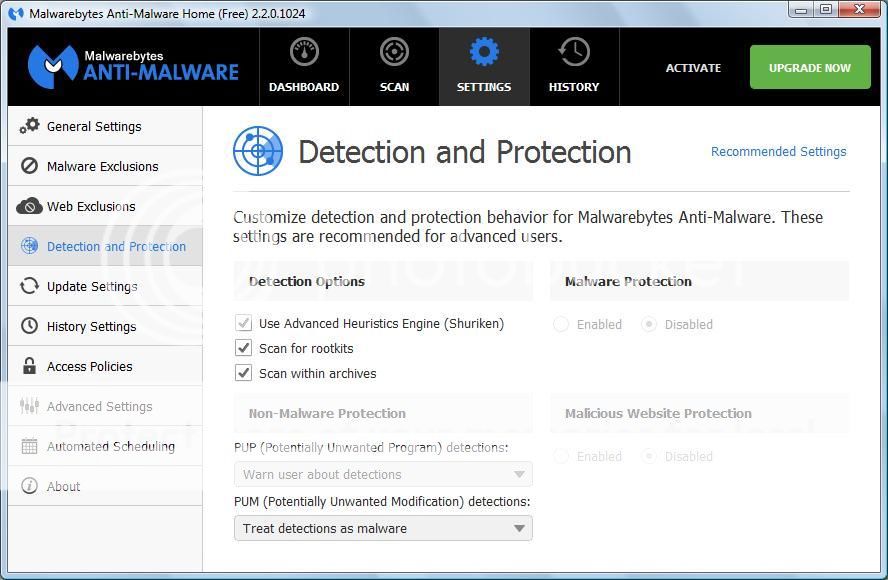
Task: Select Enabled radio under Malware Protection
Action: click(x=561, y=324)
